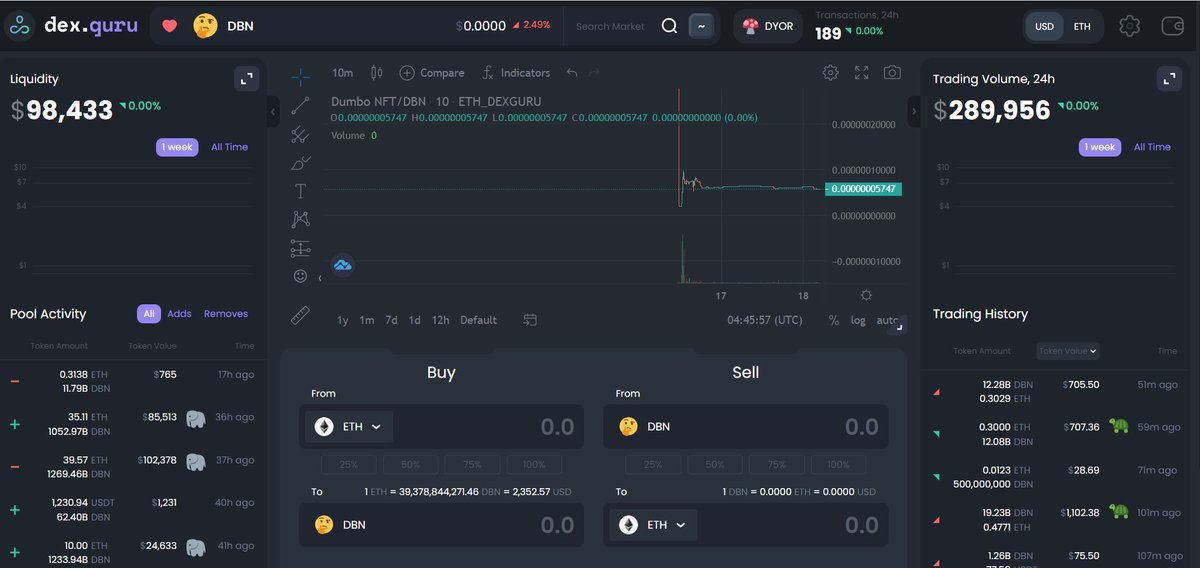Switch currency display to ETH
Screen dimensions: 1200x568
[1082, 26]
